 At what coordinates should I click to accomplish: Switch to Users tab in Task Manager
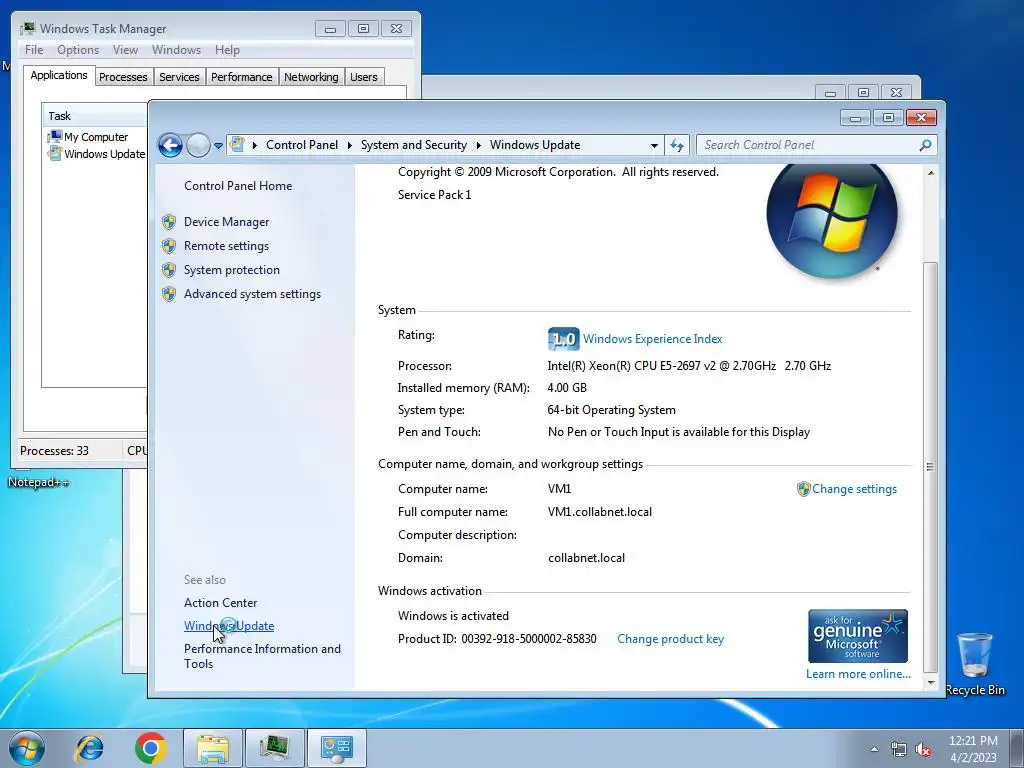364,77
